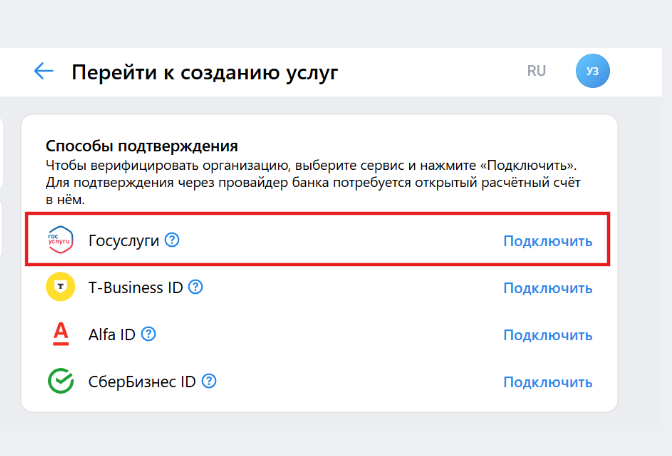Connect the Госуслуги verification method

click(x=548, y=241)
